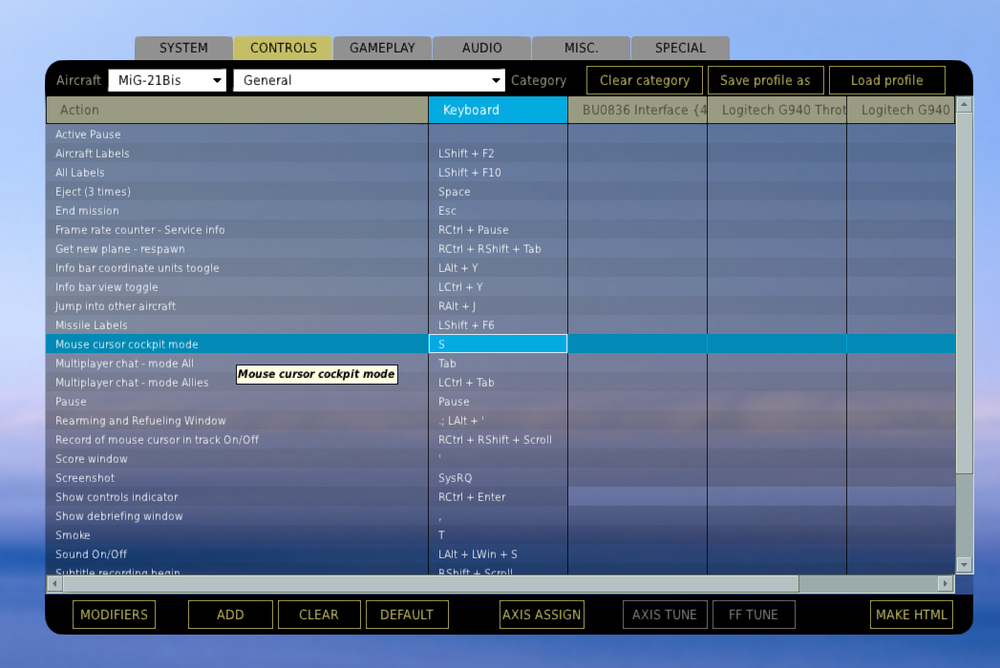Click the Load profile button
1000x668 pixels.
coord(886,80)
